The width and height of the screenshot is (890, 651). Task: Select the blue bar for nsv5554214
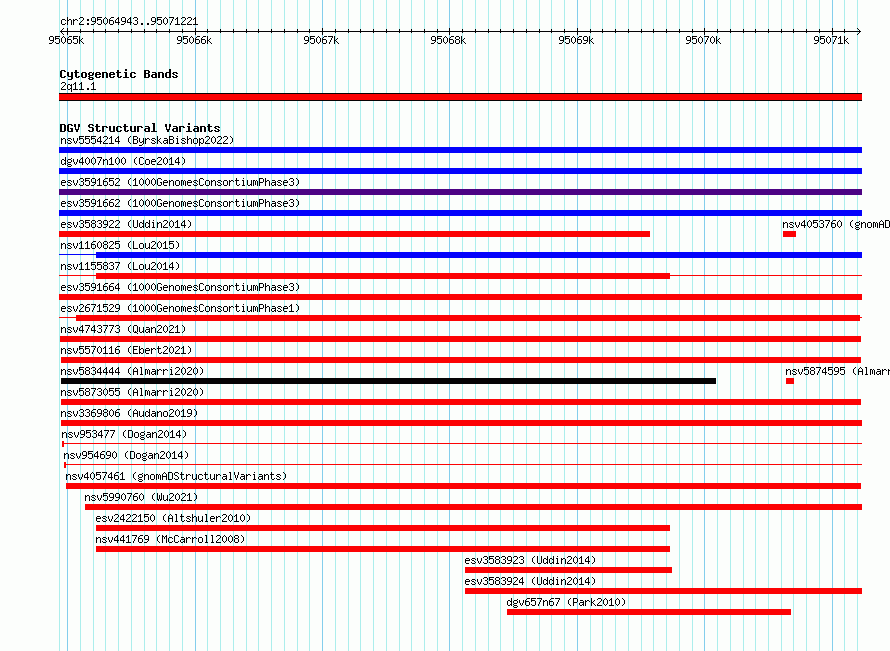tap(460, 150)
